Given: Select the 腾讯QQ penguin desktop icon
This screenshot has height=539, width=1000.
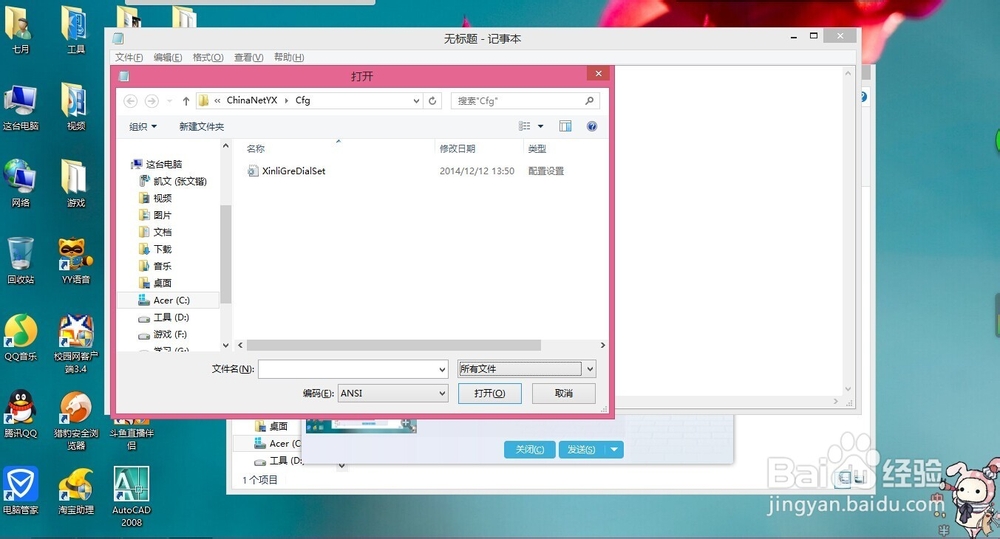Looking at the screenshot, I should (20, 415).
